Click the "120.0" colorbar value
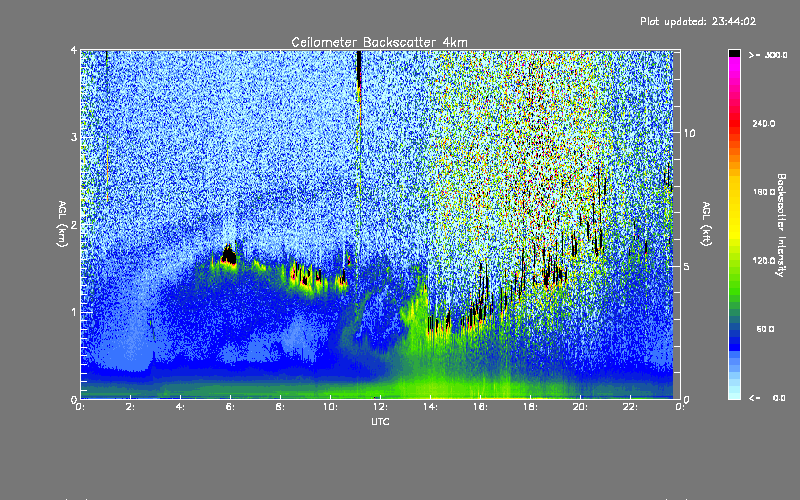The image size is (800, 500). click(x=764, y=260)
